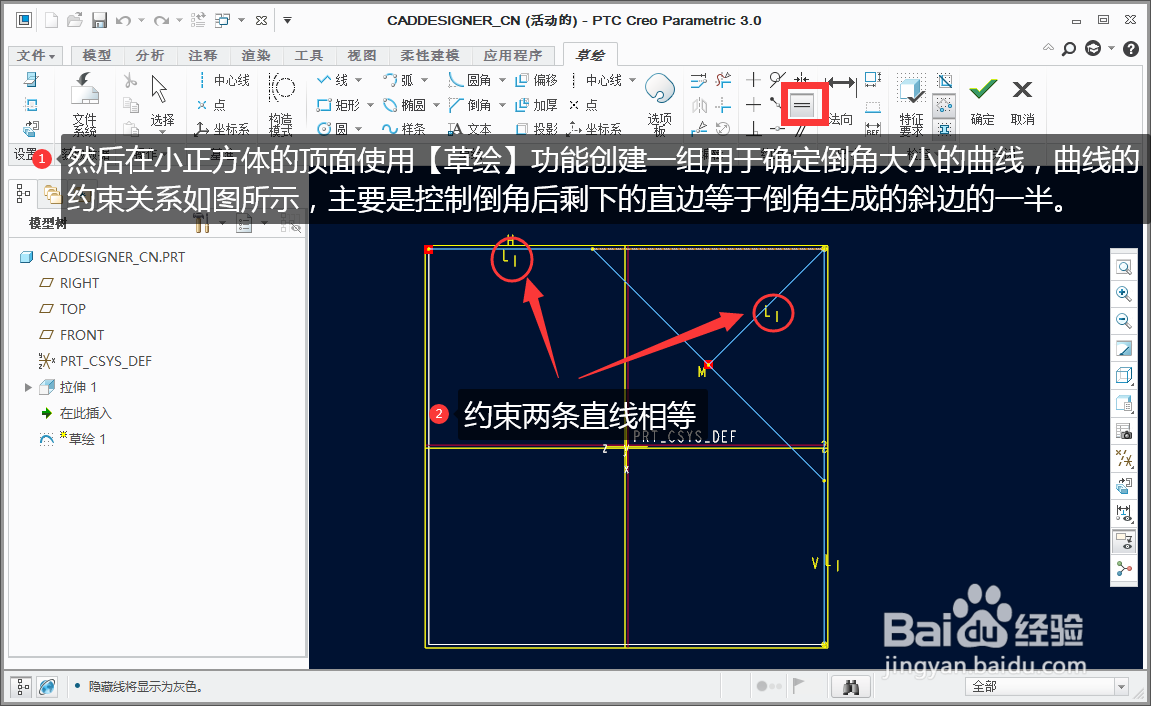
Task: Open the 选项板 palette
Action: click(659, 105)
